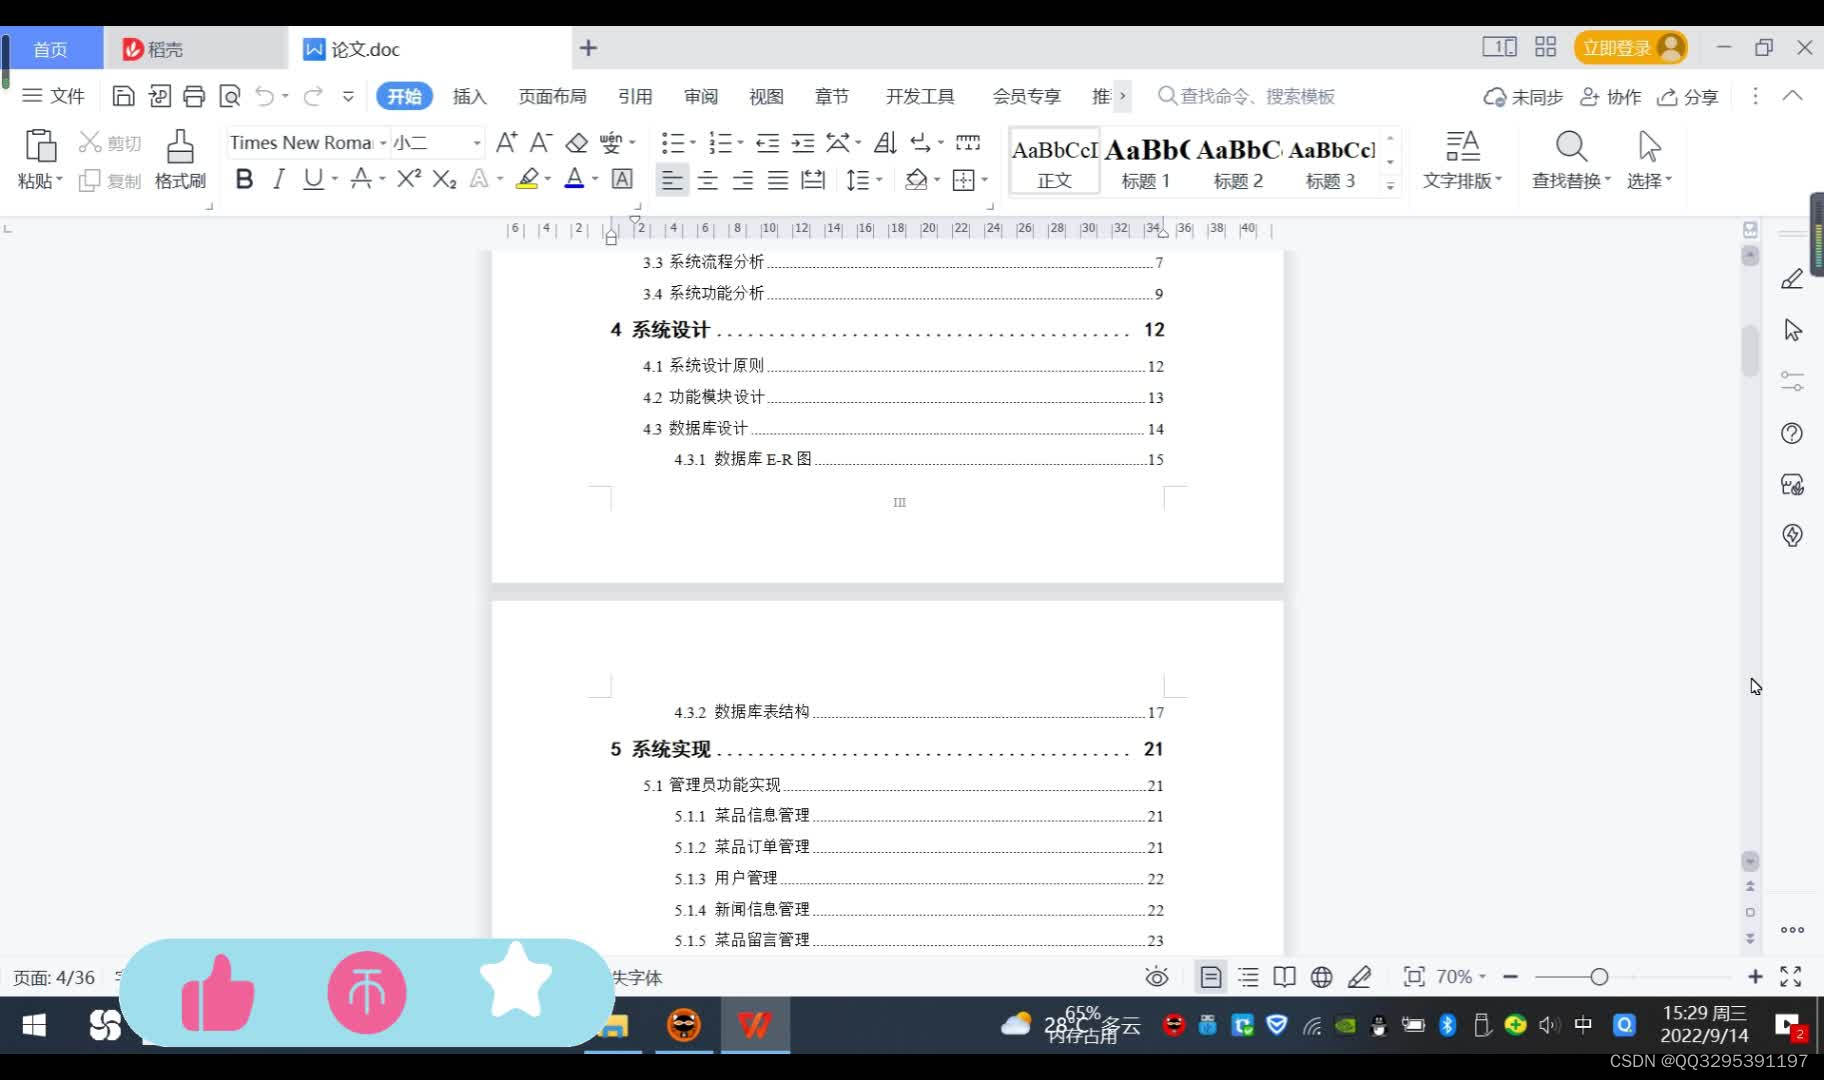Screen dimensions: 1824x1080
Task: Click Windows Start button
Action: click(x=34, y=1025)
